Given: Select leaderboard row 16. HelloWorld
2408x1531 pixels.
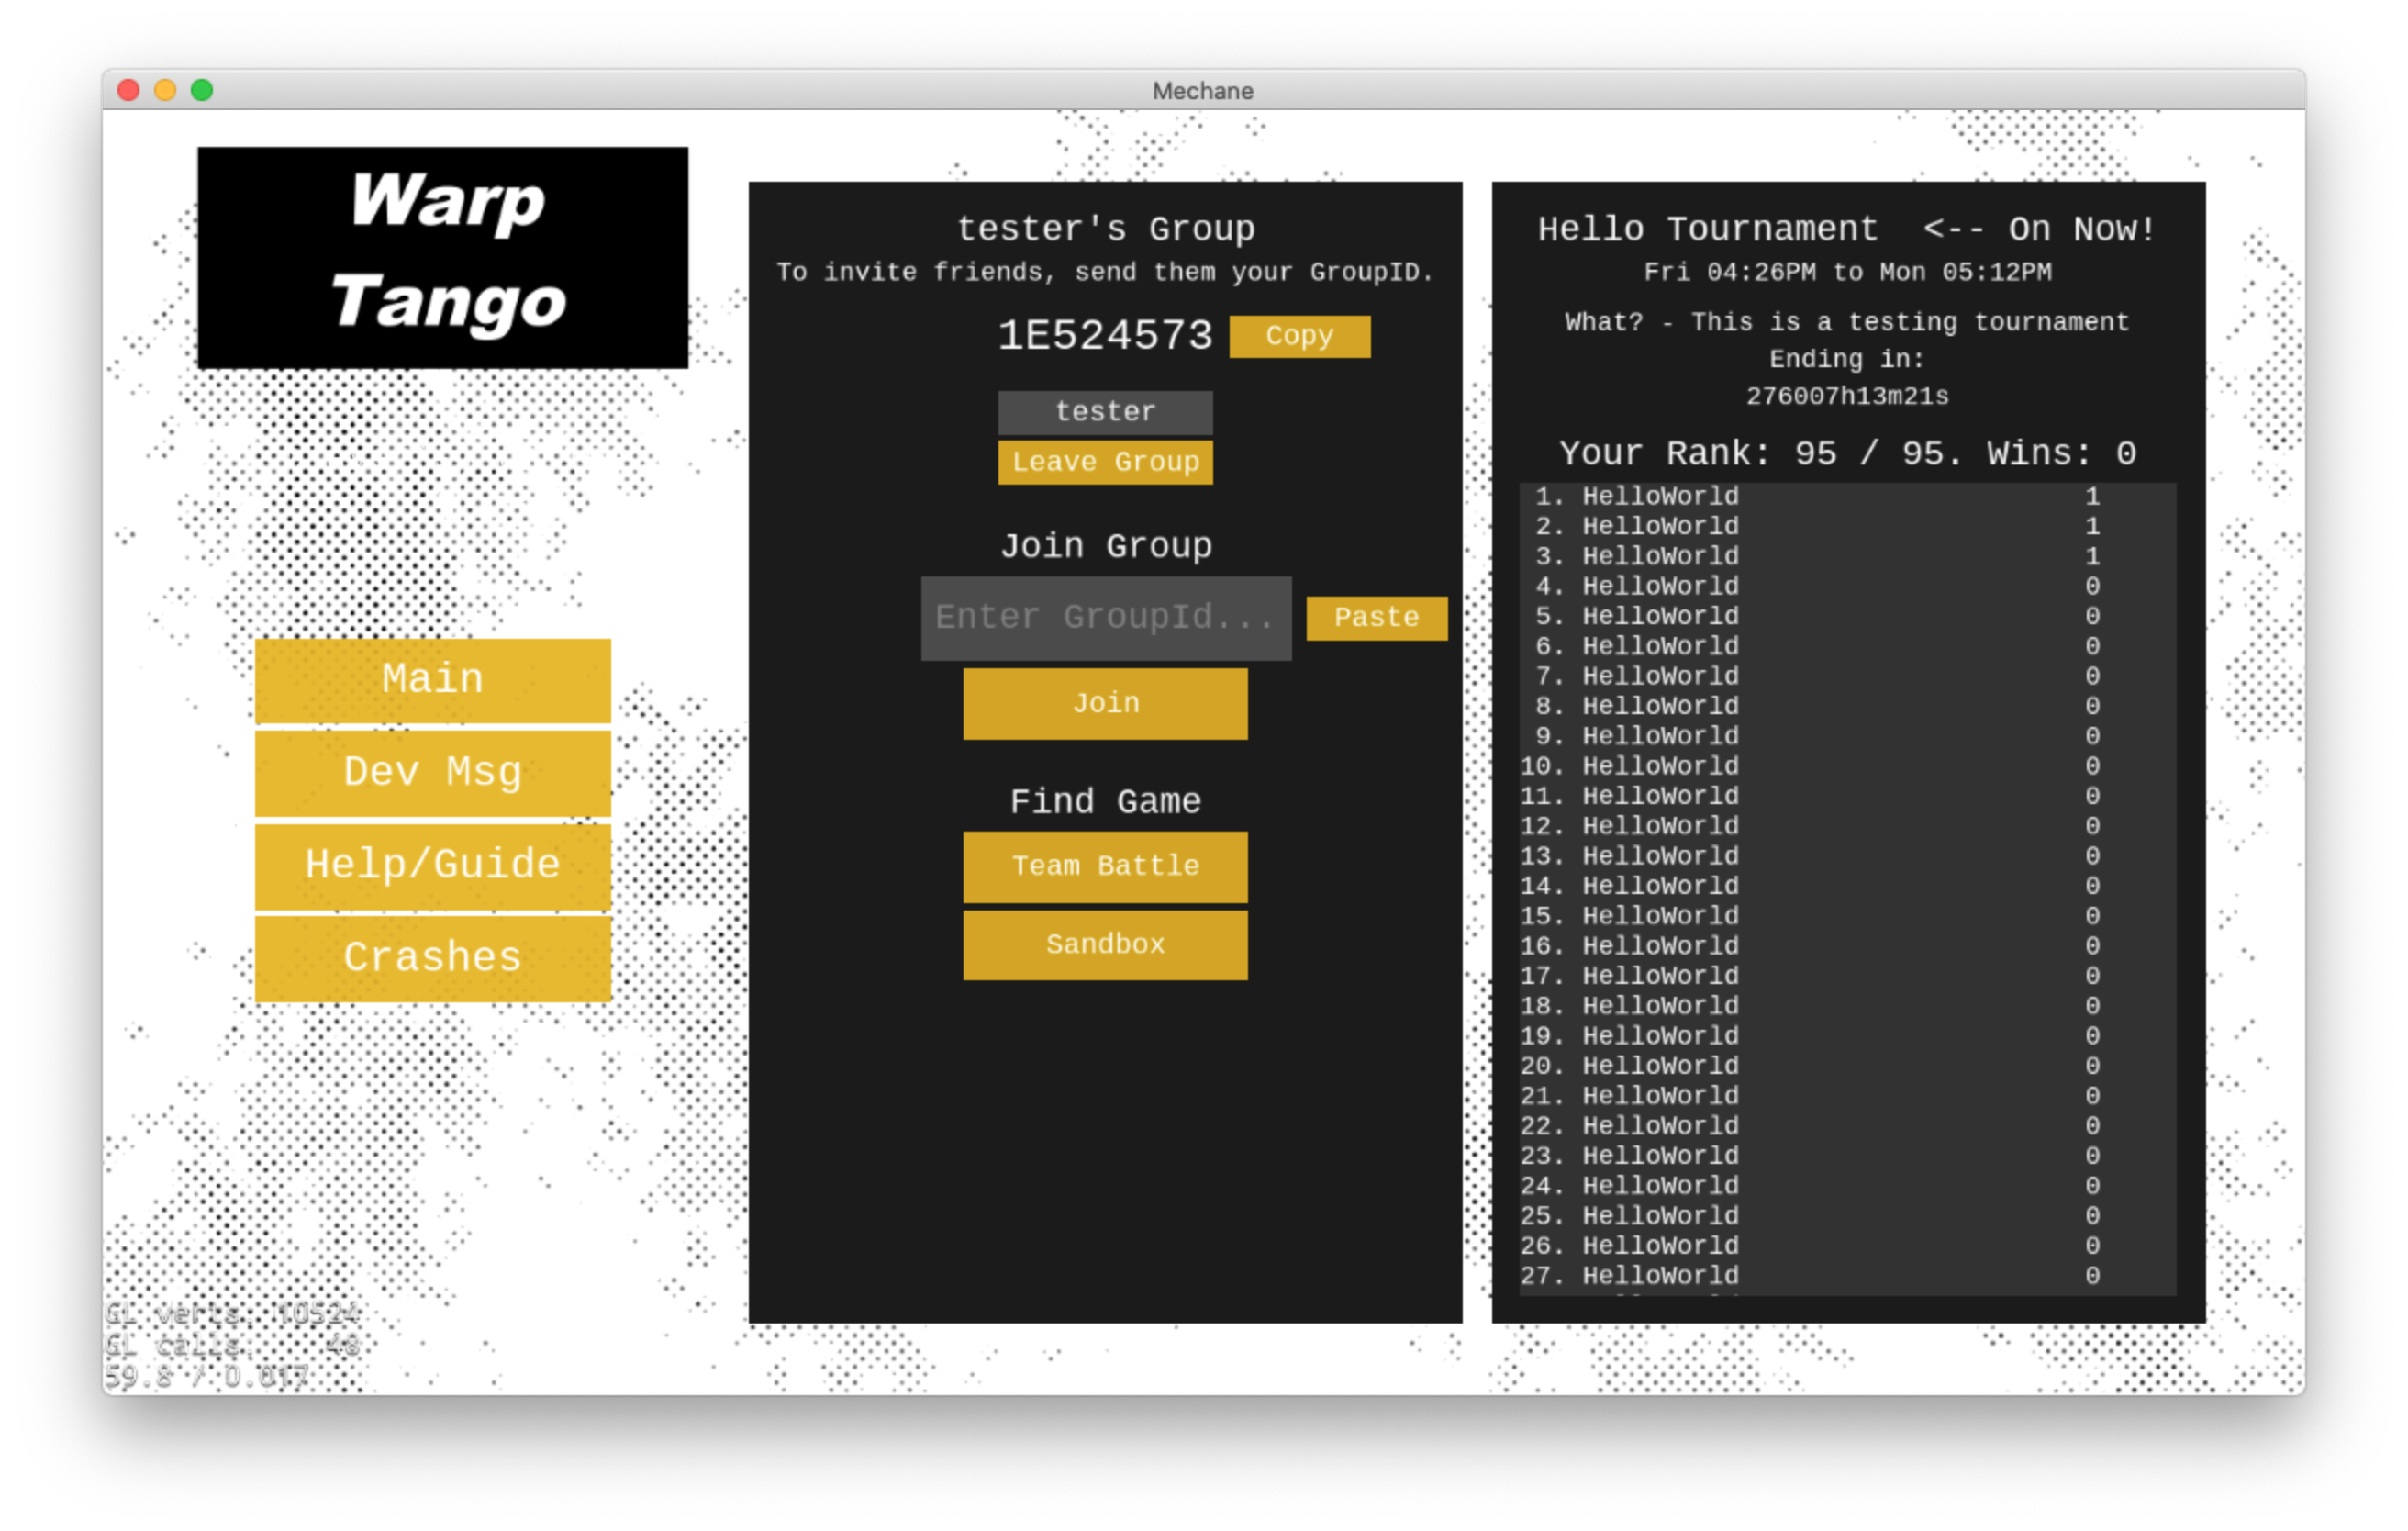Looking at the screenshot, I should coord(1847,947).
